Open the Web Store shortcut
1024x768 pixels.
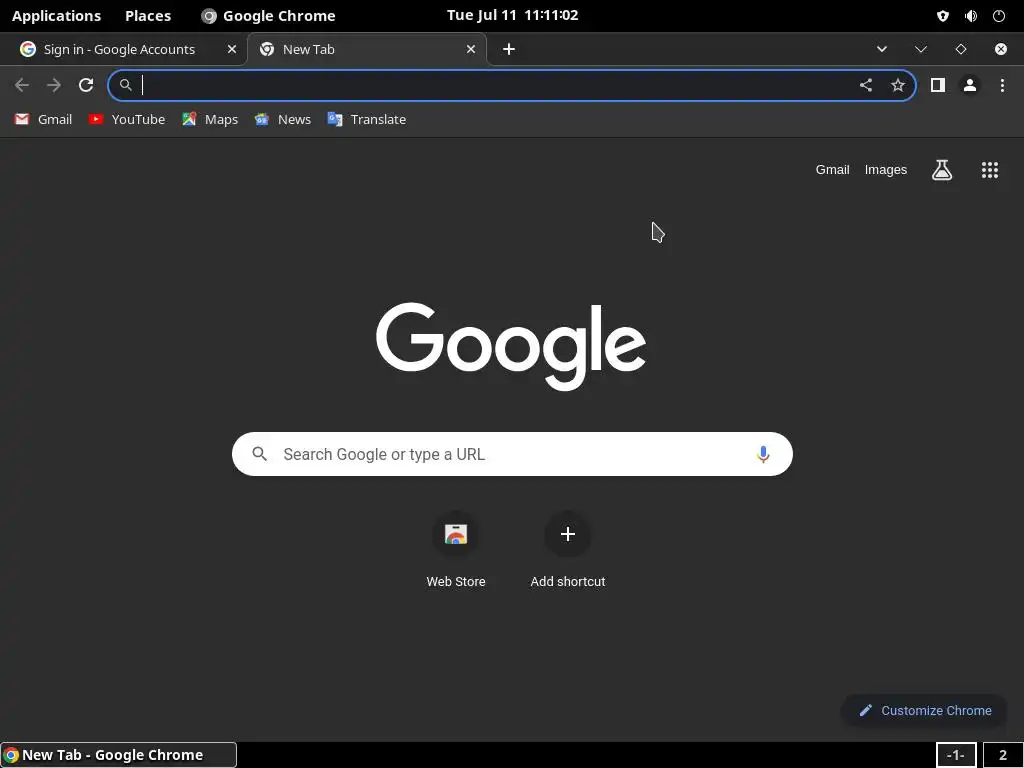coord(456,550)
